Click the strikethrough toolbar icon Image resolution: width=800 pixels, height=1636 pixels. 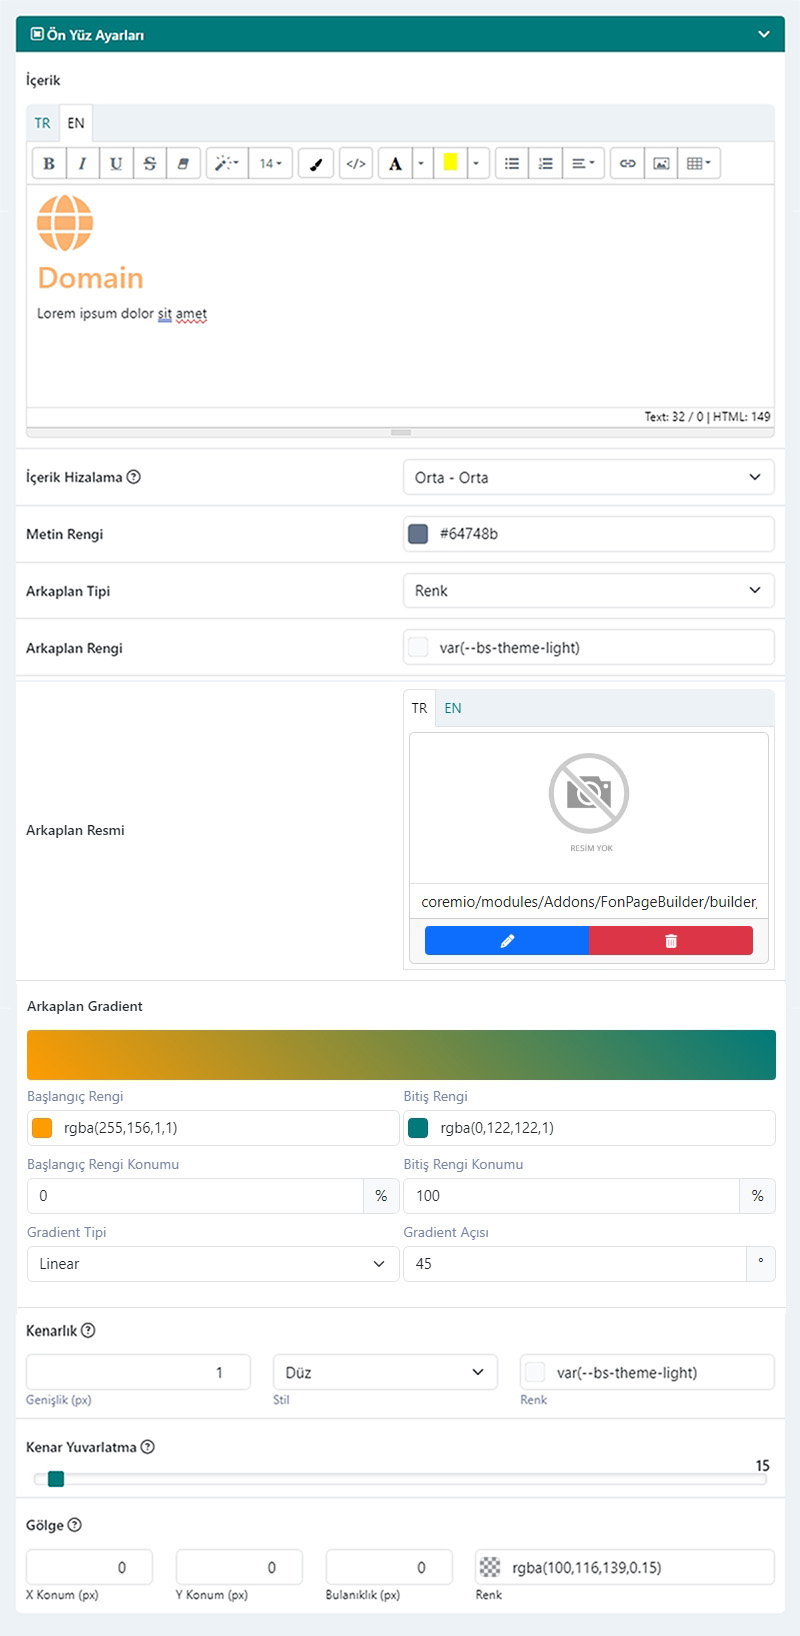pos(150,163)
